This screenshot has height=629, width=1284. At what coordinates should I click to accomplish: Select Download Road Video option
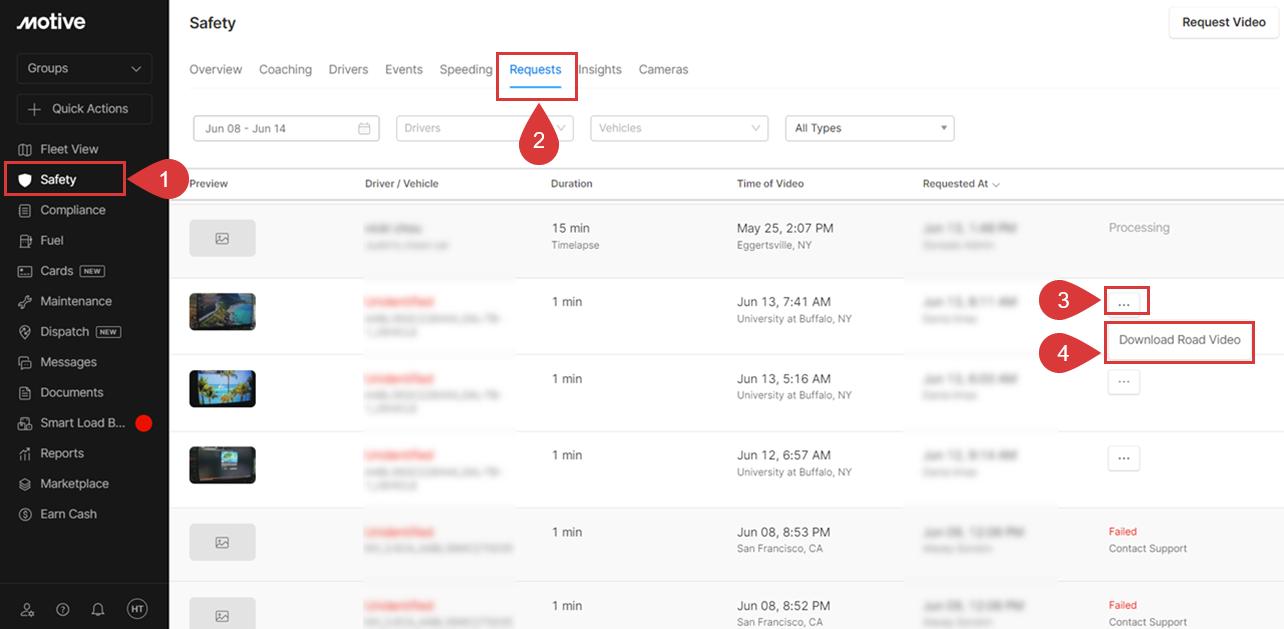1179,340
